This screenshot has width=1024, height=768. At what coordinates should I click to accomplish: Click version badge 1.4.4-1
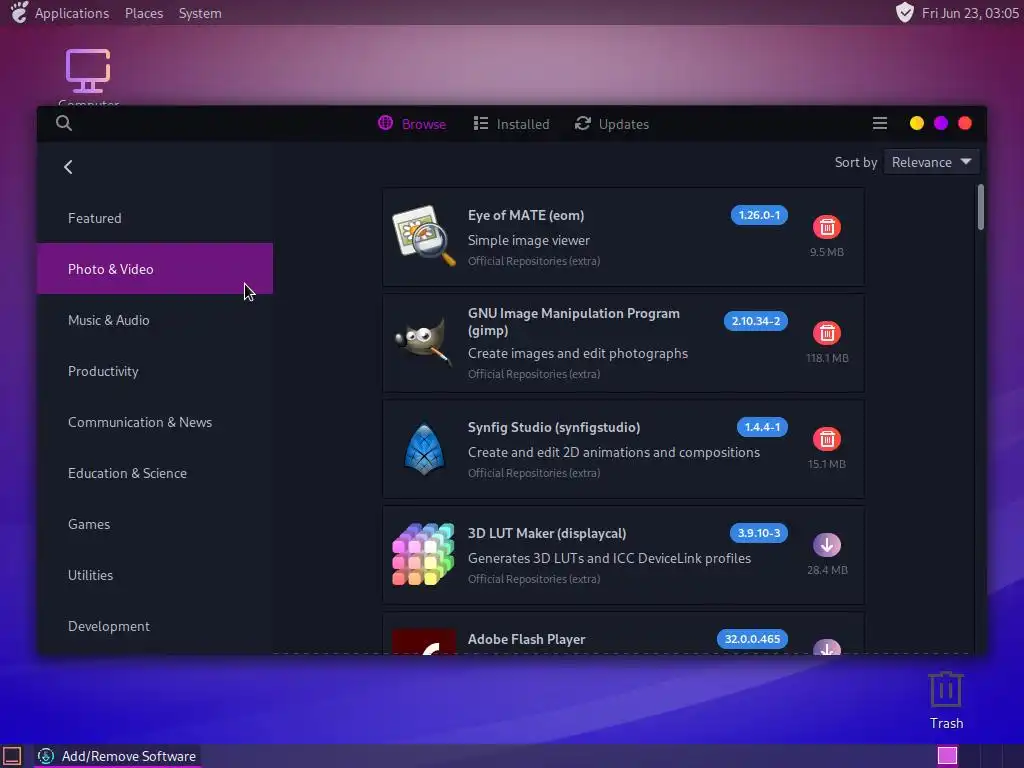(x=762, y=426)
